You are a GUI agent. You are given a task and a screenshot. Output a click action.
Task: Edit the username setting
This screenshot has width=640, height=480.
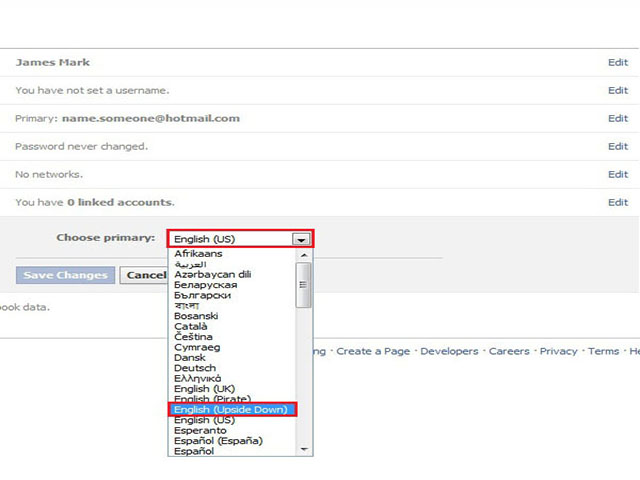[x=618, y=90]
